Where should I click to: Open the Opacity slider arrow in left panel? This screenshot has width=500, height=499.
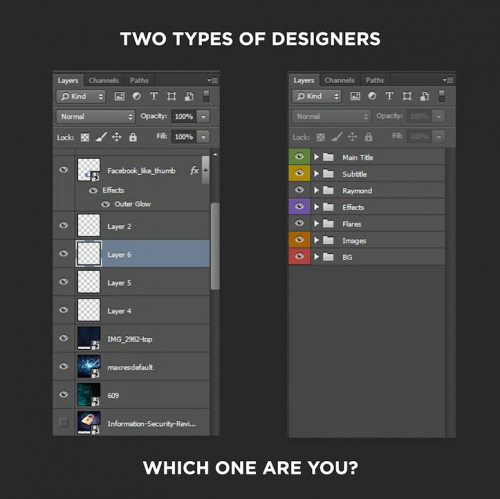pos(203,117)
